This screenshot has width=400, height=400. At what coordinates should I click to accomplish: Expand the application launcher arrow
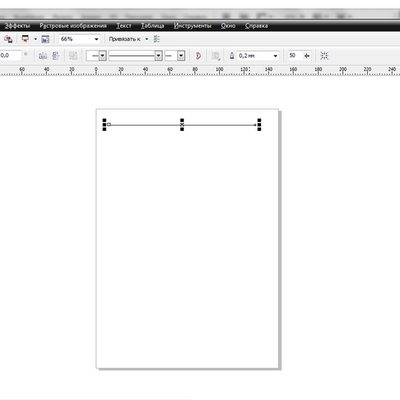pos(35,39)
